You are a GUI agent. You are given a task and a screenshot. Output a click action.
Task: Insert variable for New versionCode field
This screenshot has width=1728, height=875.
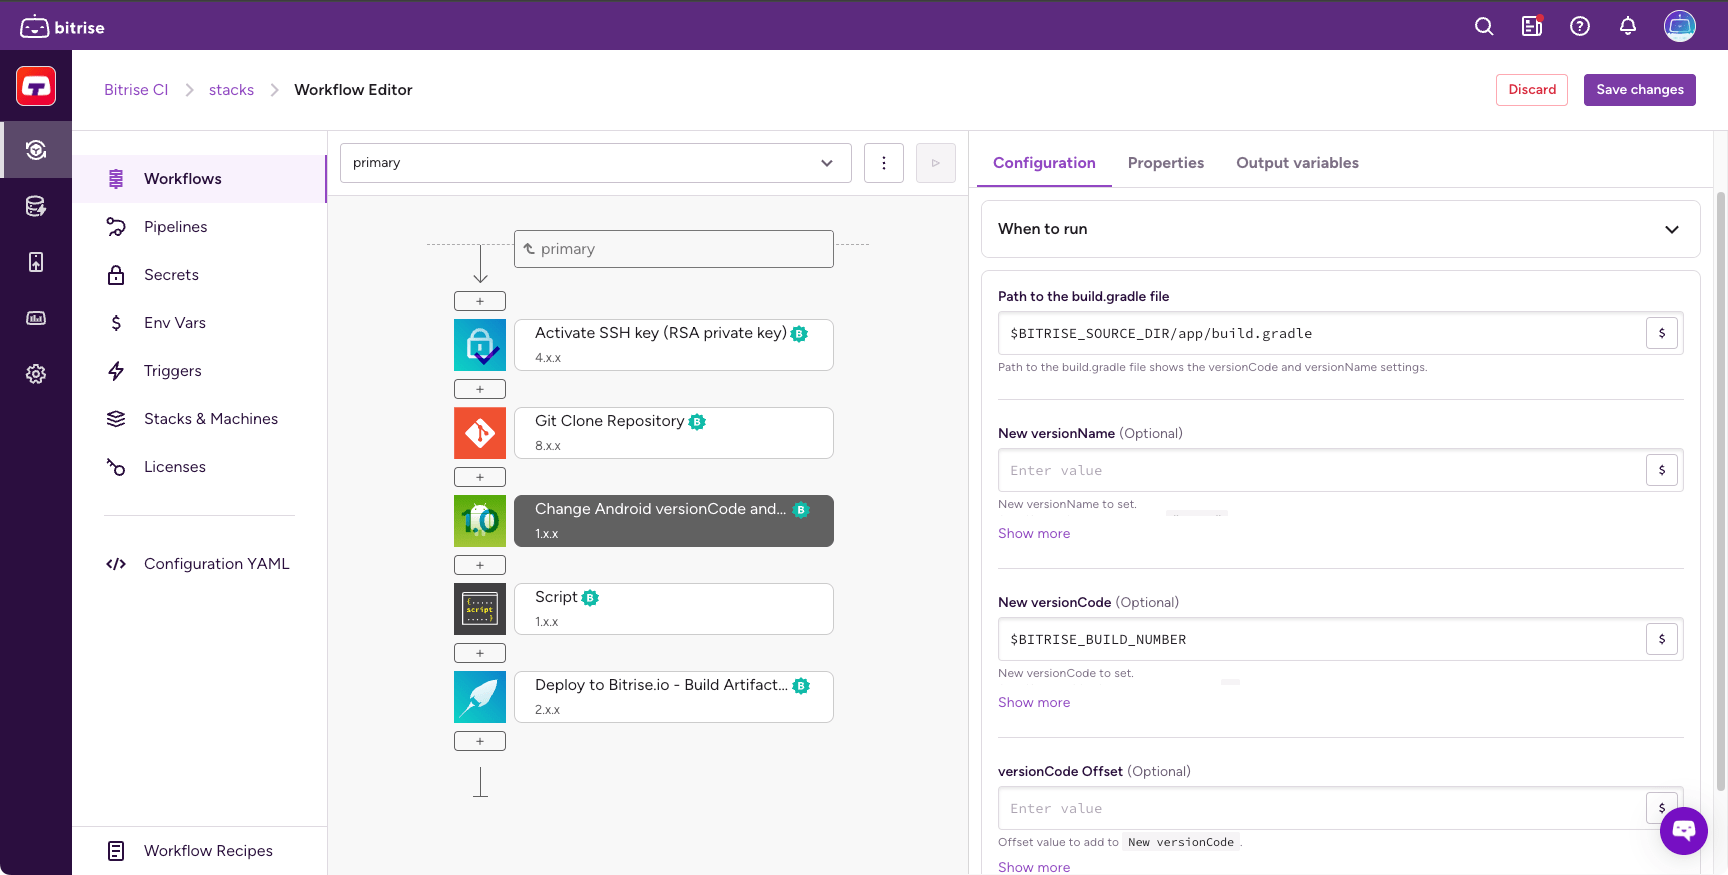pos(1662,639)
